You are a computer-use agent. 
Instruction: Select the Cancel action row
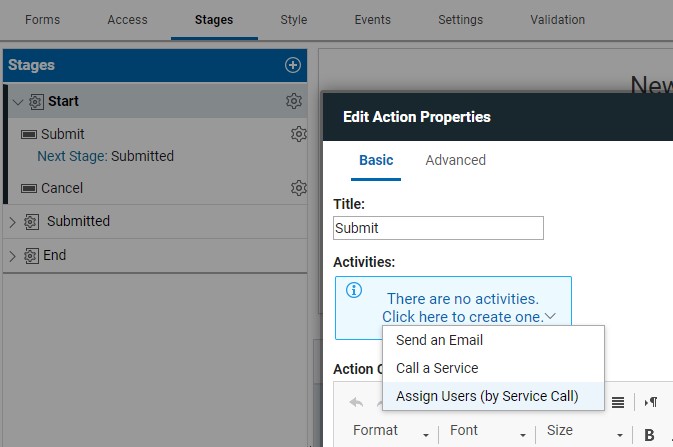pyautogui.click(x=158, y=188)
